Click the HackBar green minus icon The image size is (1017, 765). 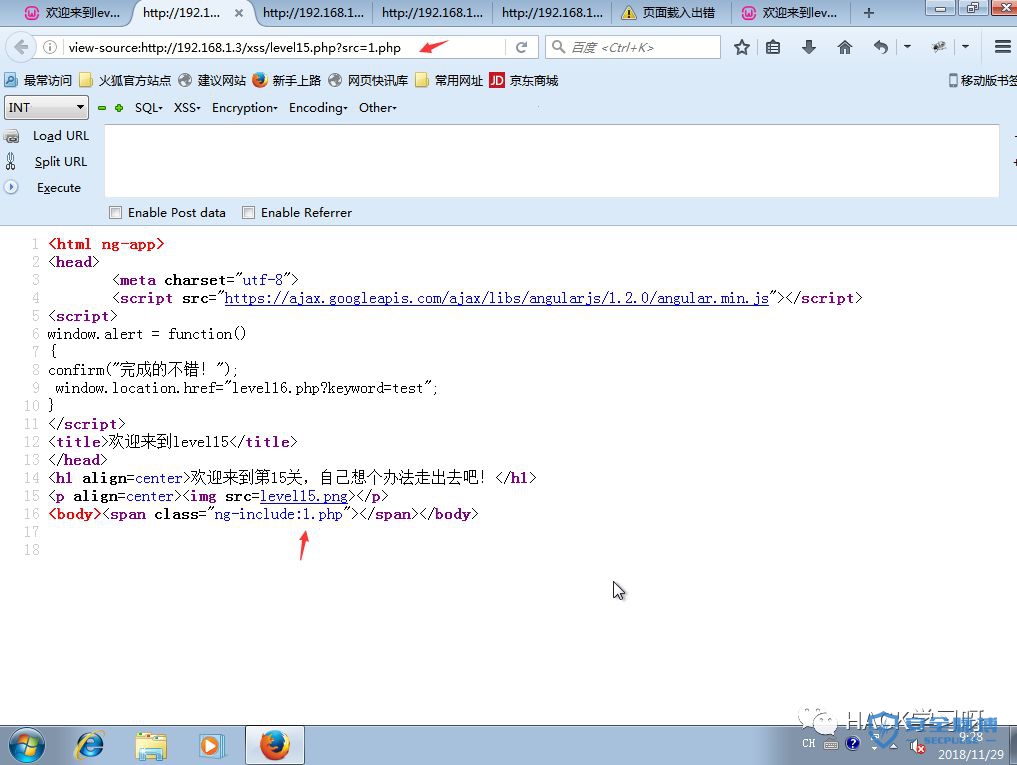(x=102, y=108)
